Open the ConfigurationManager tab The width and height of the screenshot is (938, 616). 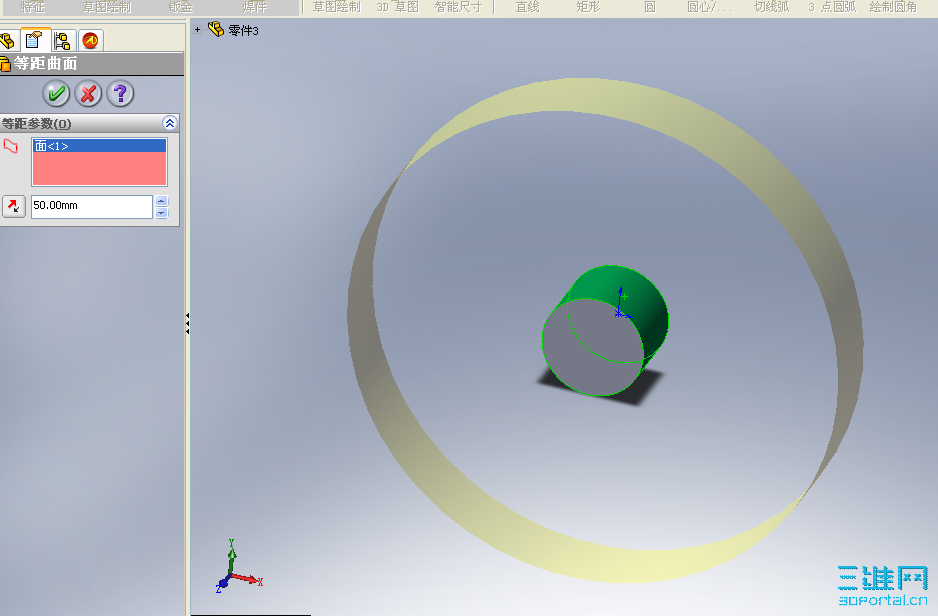[x=62, y=41]
